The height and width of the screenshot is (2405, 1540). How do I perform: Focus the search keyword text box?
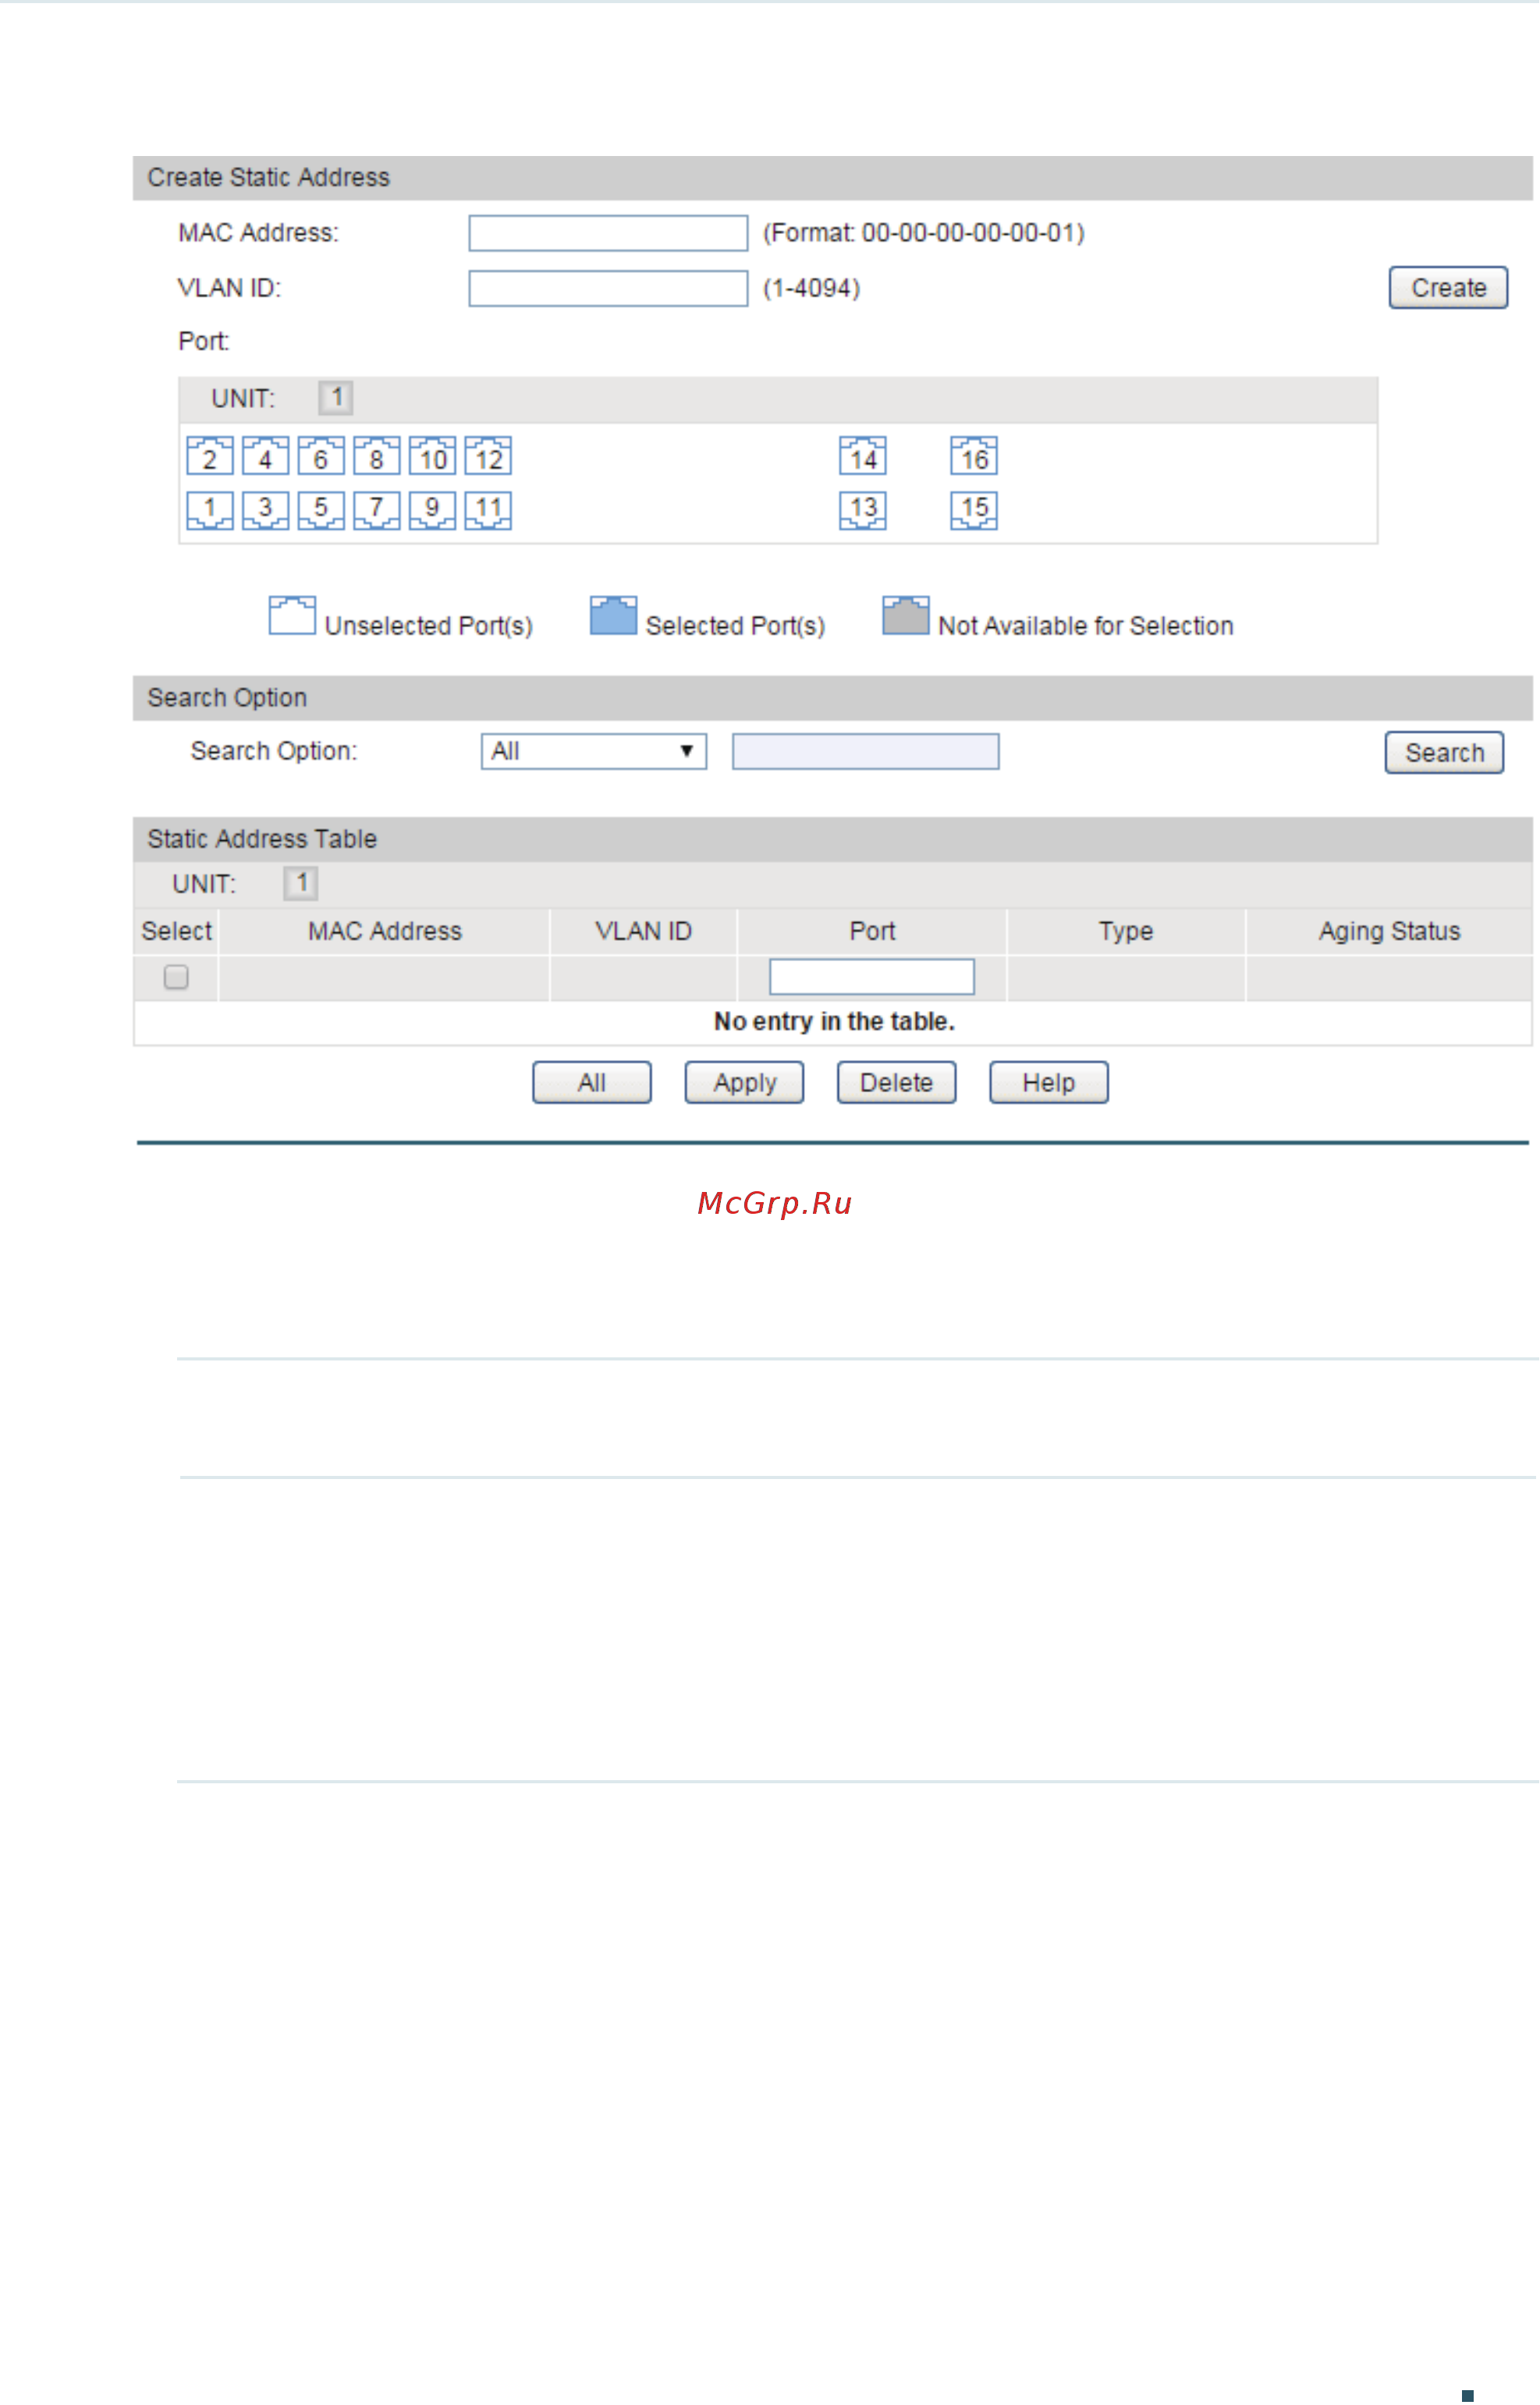(866, 752)
